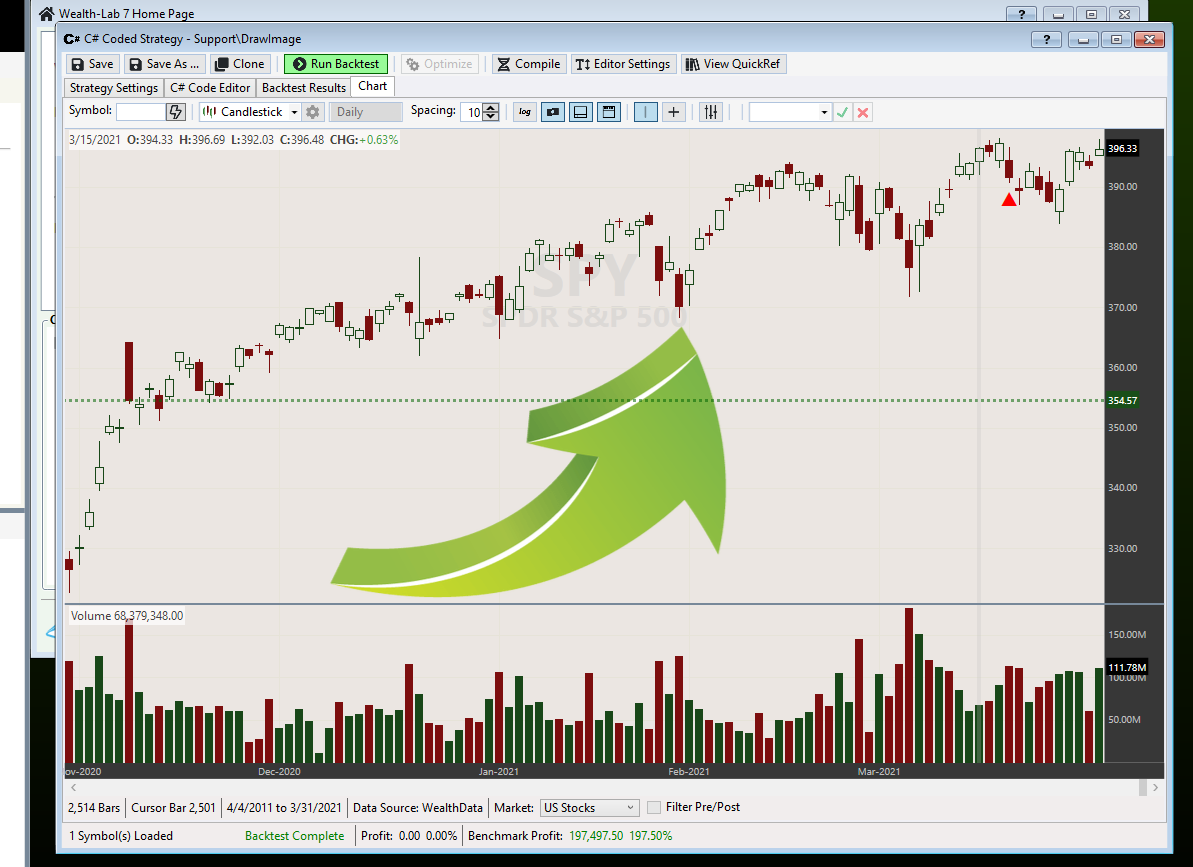
Task: Maximize the Coded Strategy window
Action: coord(1116,40)
